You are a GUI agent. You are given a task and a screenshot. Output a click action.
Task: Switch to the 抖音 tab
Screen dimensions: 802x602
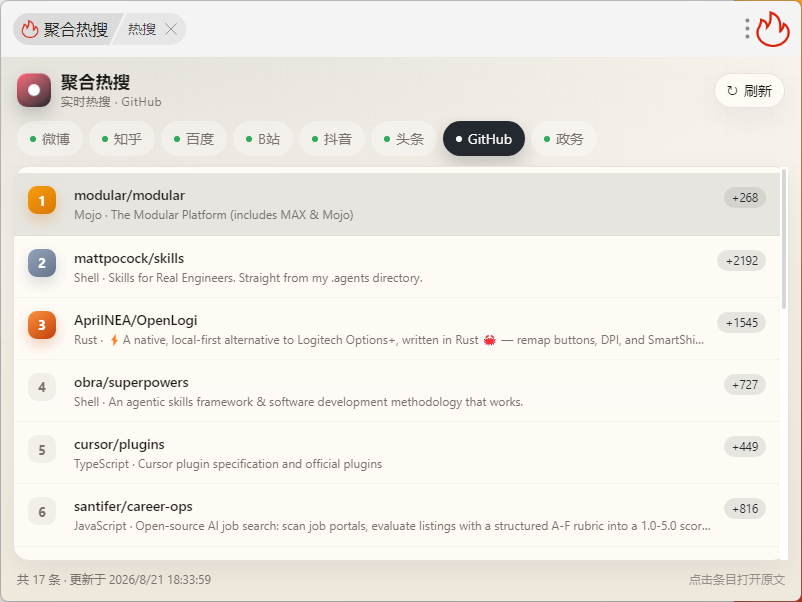point(332,139)
